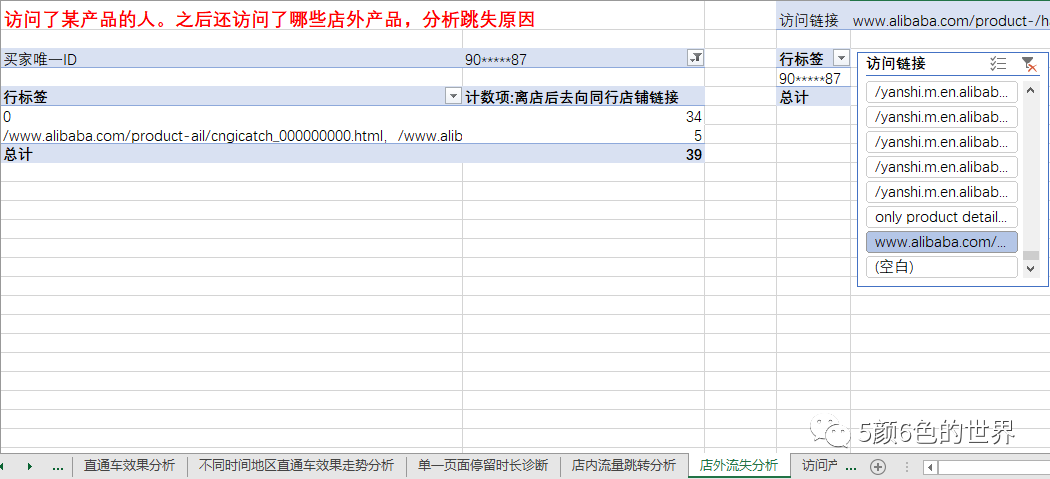Open the 行标签 dropdown beside 计数项 header
Screen dimensions: 1050x479
point(453,96)
